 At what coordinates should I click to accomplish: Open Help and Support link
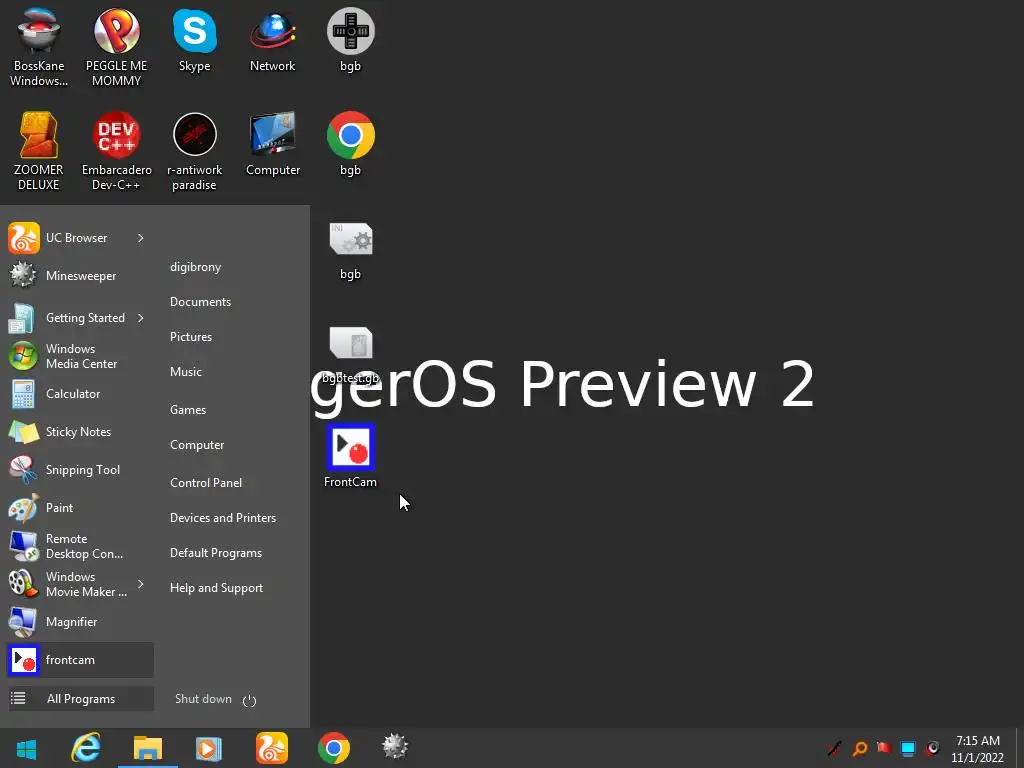point(216,588)
